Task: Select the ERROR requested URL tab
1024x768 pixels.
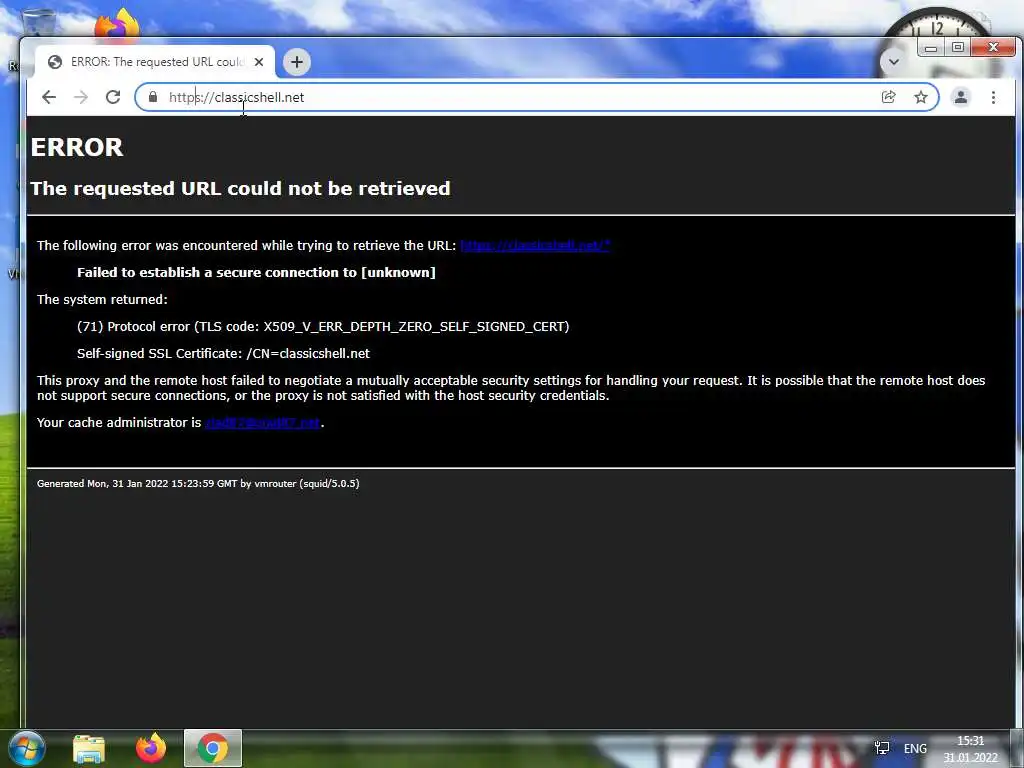Action: pos(155,62)
